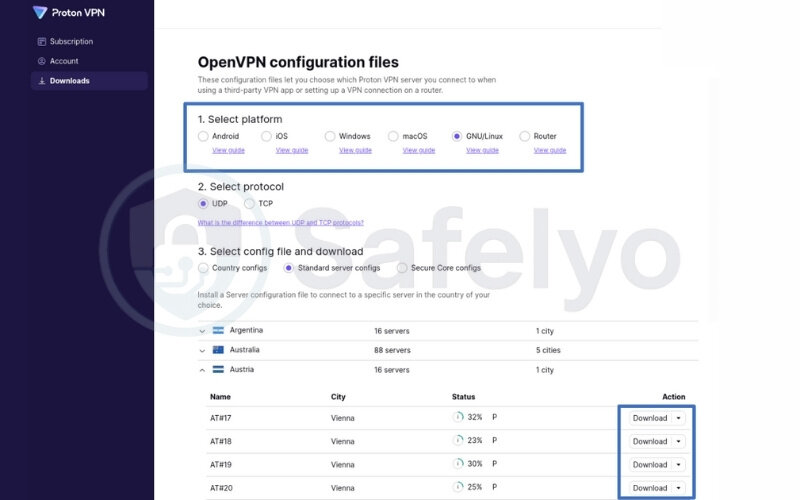This screenshot has height=500, width=800.
Task: Click the Proton VPN logo icon
Action: (x=40, y=12)
